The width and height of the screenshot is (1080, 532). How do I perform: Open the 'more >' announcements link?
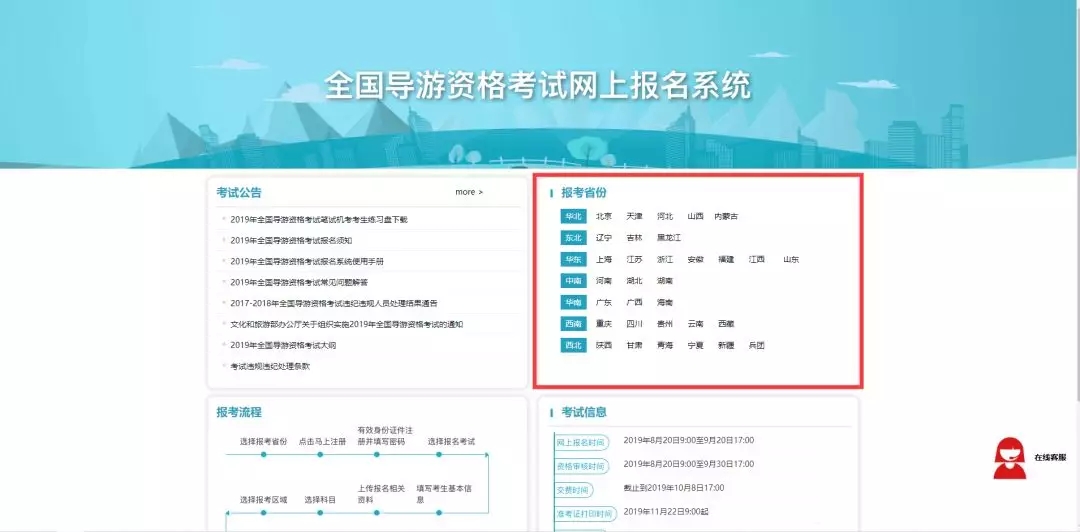click(469, 192)
